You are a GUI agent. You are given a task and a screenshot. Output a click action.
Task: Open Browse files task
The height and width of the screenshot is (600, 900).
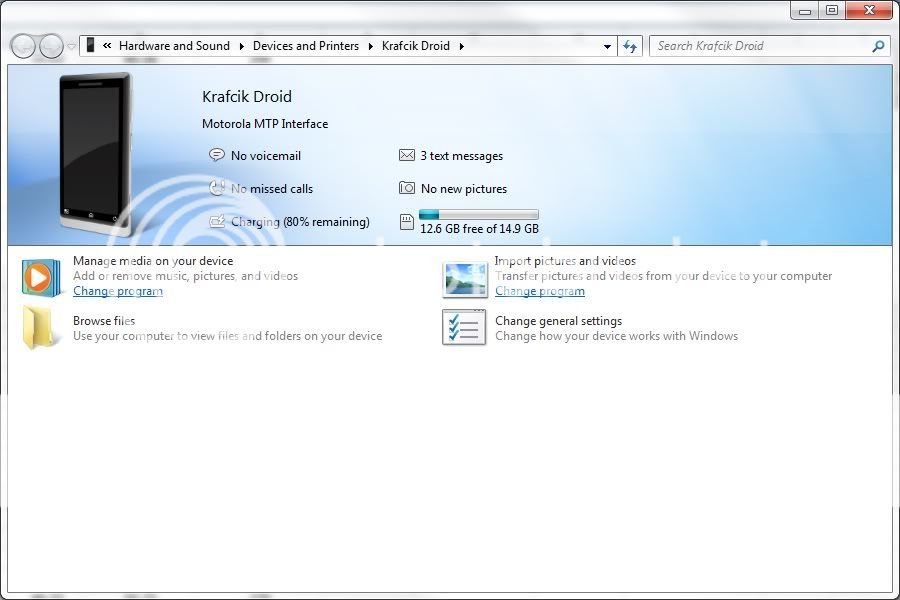[104, 321]
